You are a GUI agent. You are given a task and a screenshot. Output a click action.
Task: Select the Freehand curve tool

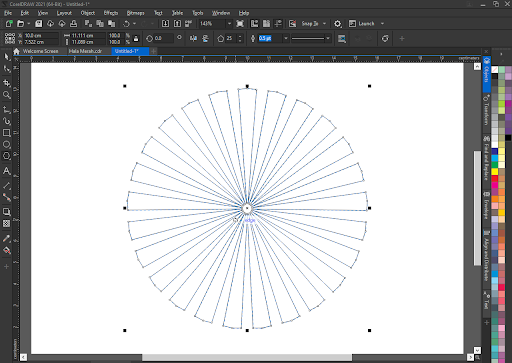click(6, 109)
